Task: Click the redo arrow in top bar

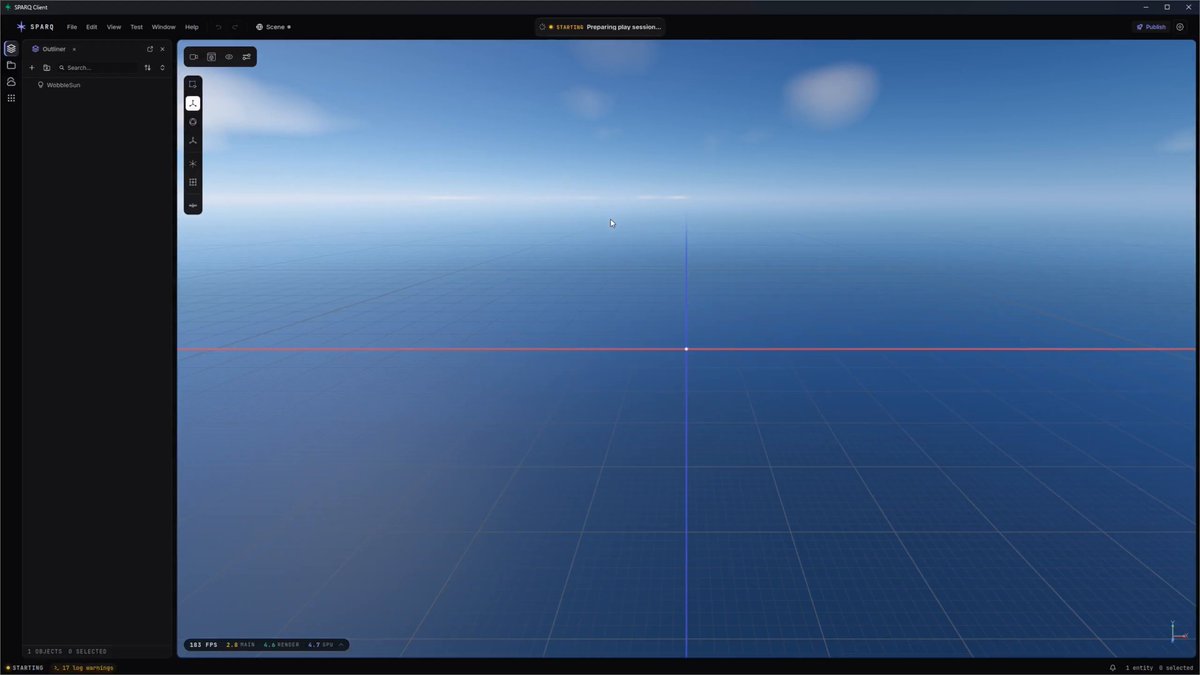Action: tap(235, 27)
